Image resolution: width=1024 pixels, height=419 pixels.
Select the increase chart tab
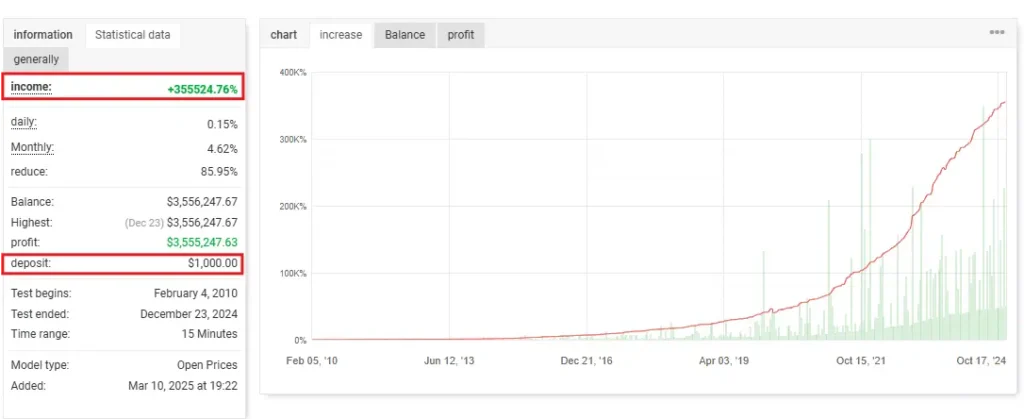[340, 35]
